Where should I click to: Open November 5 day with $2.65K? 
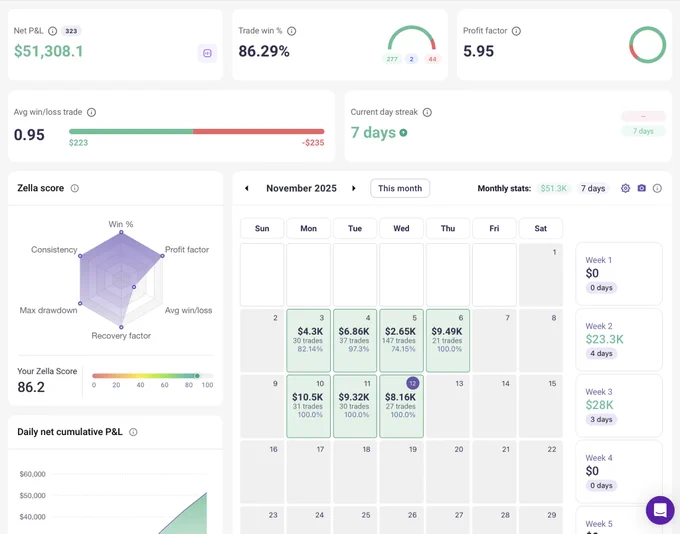click(401, 341)
